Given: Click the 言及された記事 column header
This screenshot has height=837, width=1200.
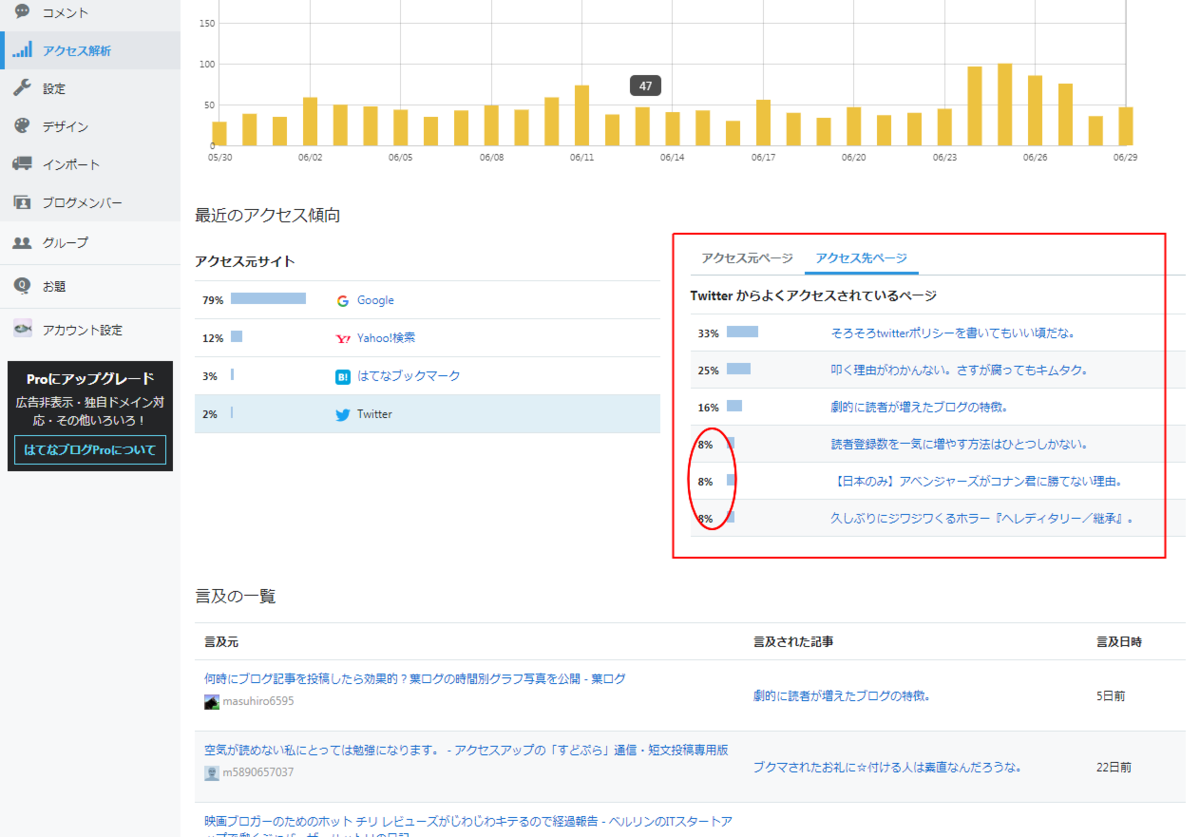Looking at the screenshot, I should [793, 641].
